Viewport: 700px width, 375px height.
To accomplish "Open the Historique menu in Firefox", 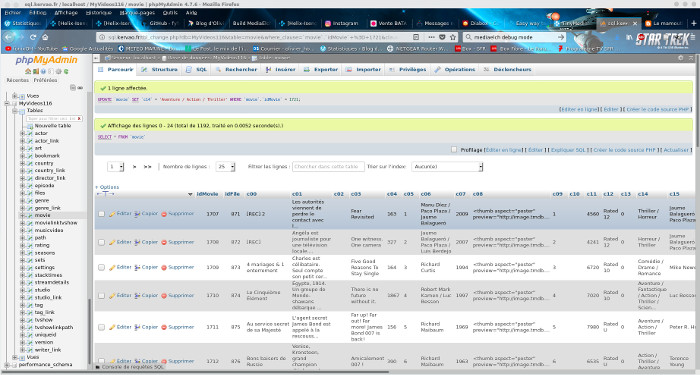I will 99,13.
